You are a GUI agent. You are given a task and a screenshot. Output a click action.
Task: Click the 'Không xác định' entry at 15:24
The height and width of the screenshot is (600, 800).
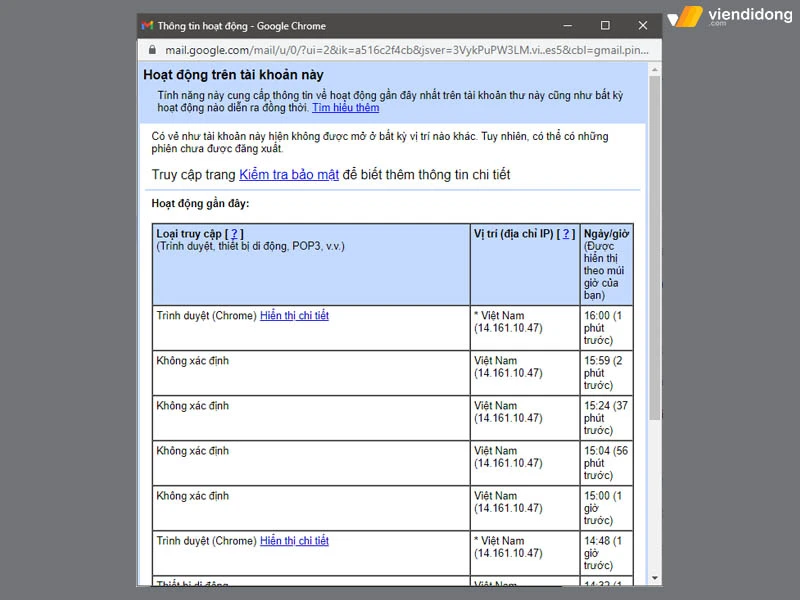pyautogui.click(x=193, y=406)
